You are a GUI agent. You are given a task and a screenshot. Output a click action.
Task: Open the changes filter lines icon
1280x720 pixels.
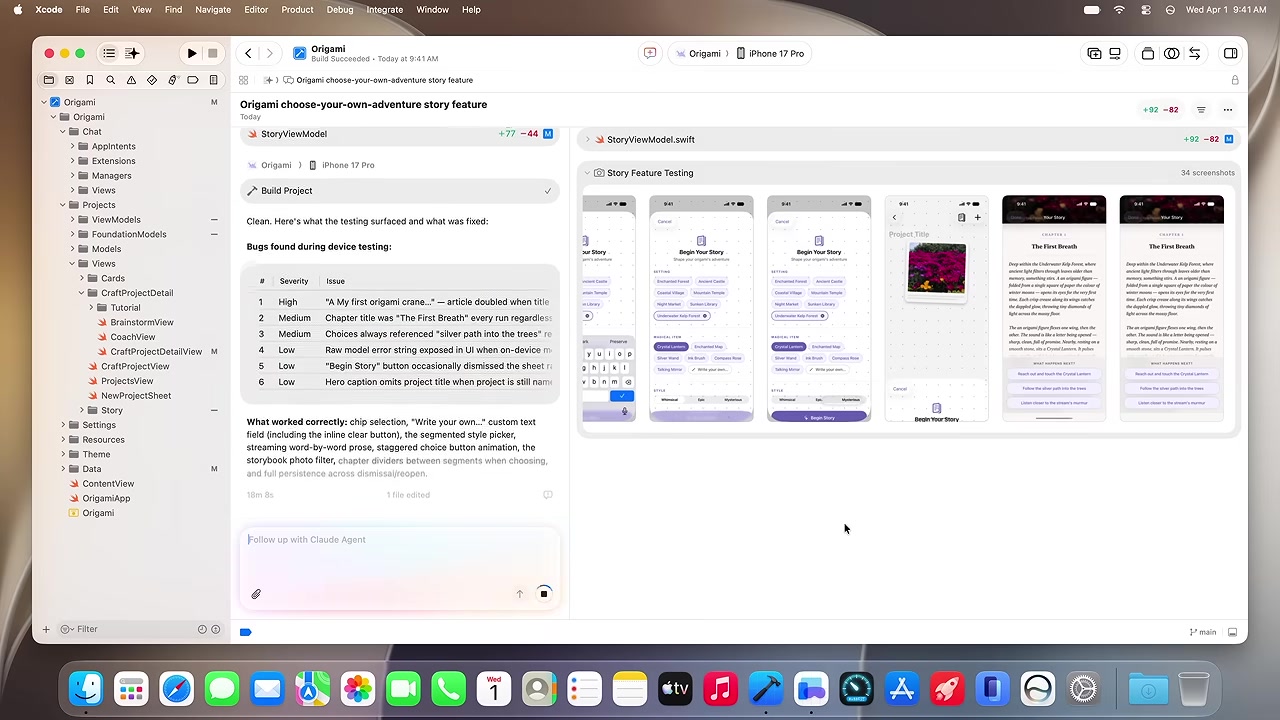pyautogui.click(x=1201, y=110)
